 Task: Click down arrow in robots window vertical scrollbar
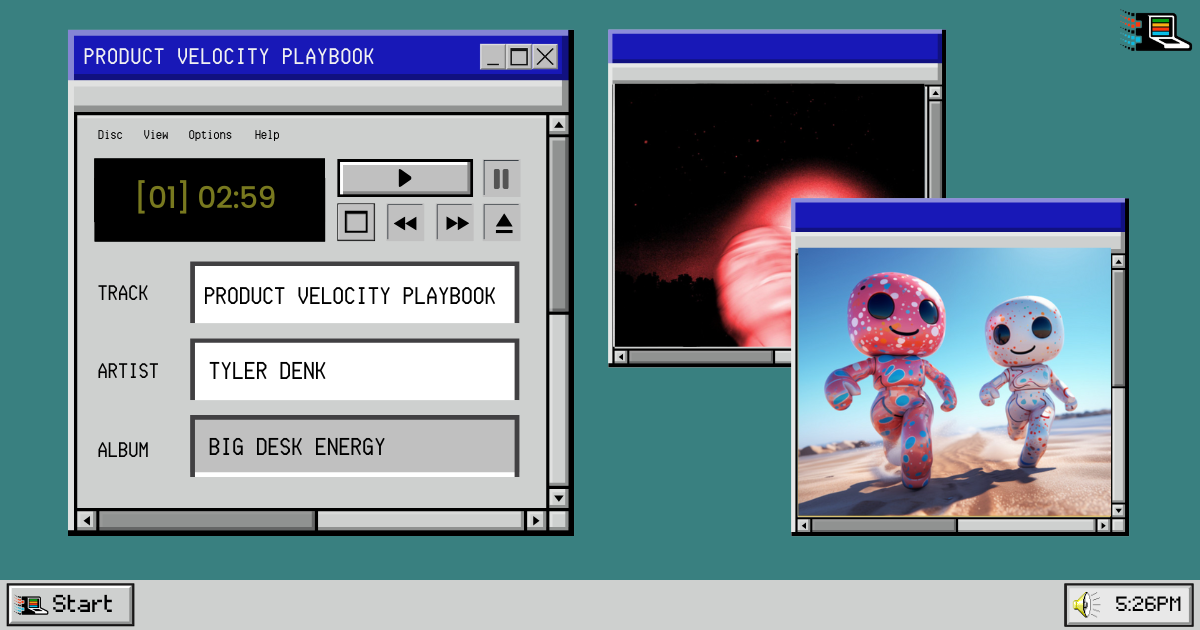[x=1118, y=510]
